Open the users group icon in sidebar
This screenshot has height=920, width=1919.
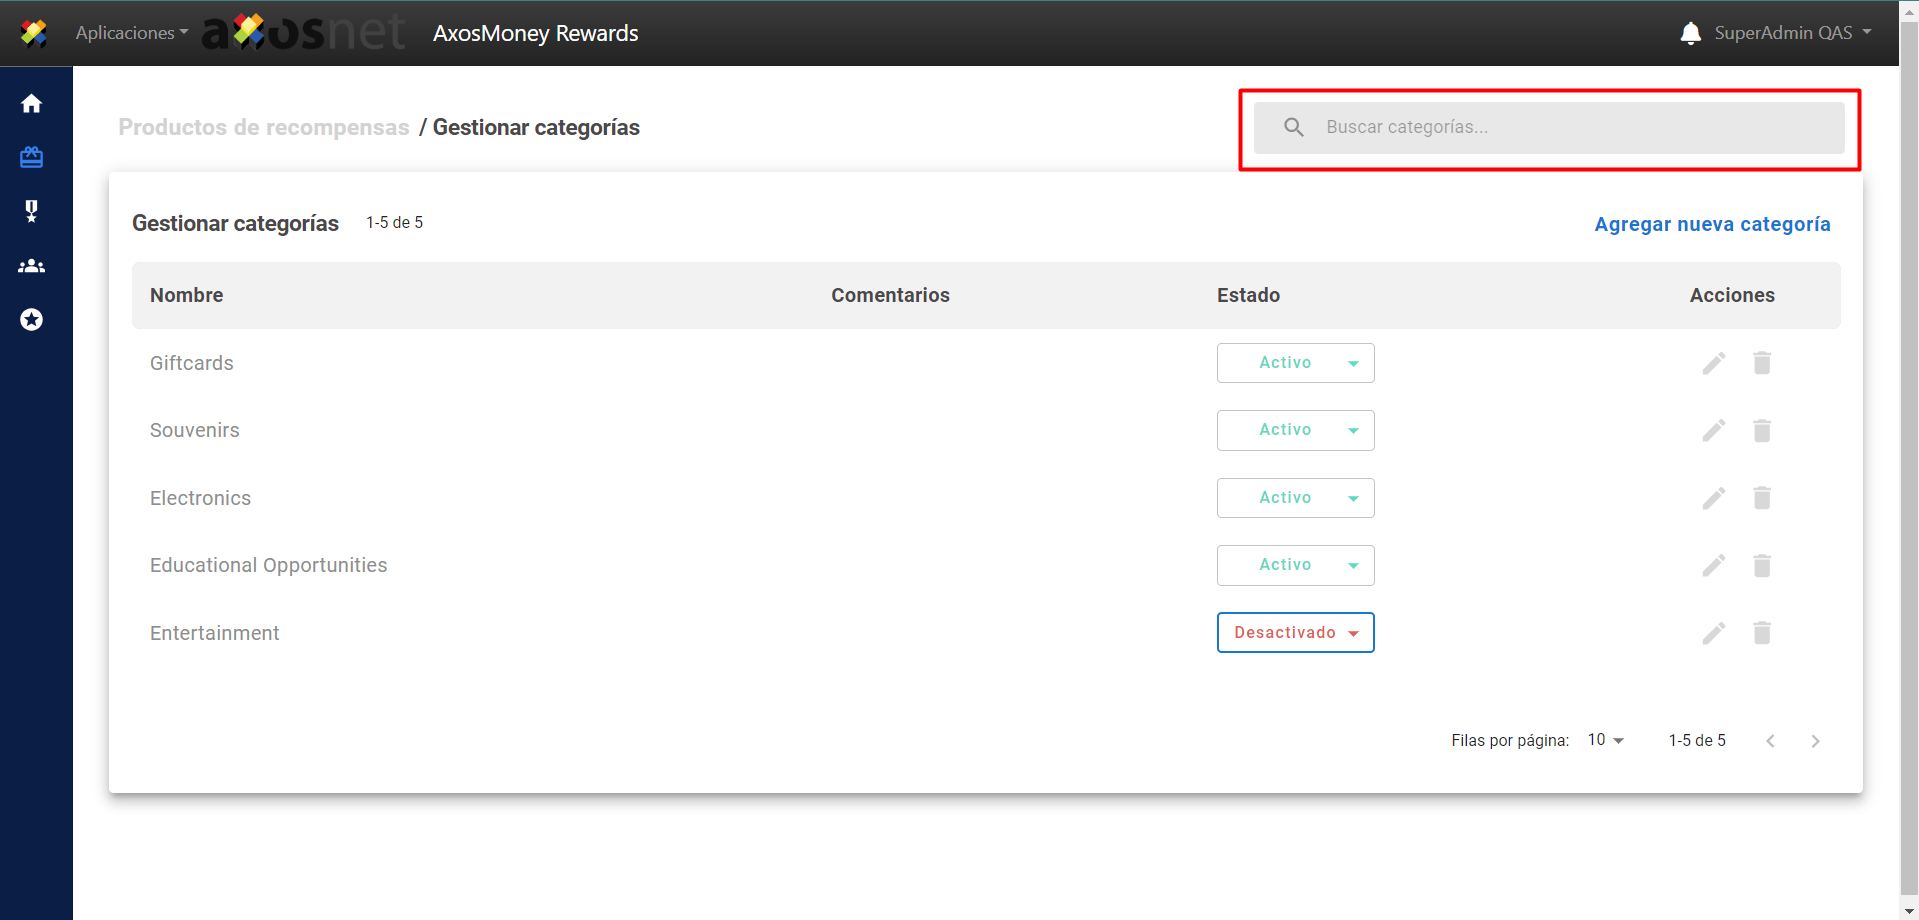(32, 266)
